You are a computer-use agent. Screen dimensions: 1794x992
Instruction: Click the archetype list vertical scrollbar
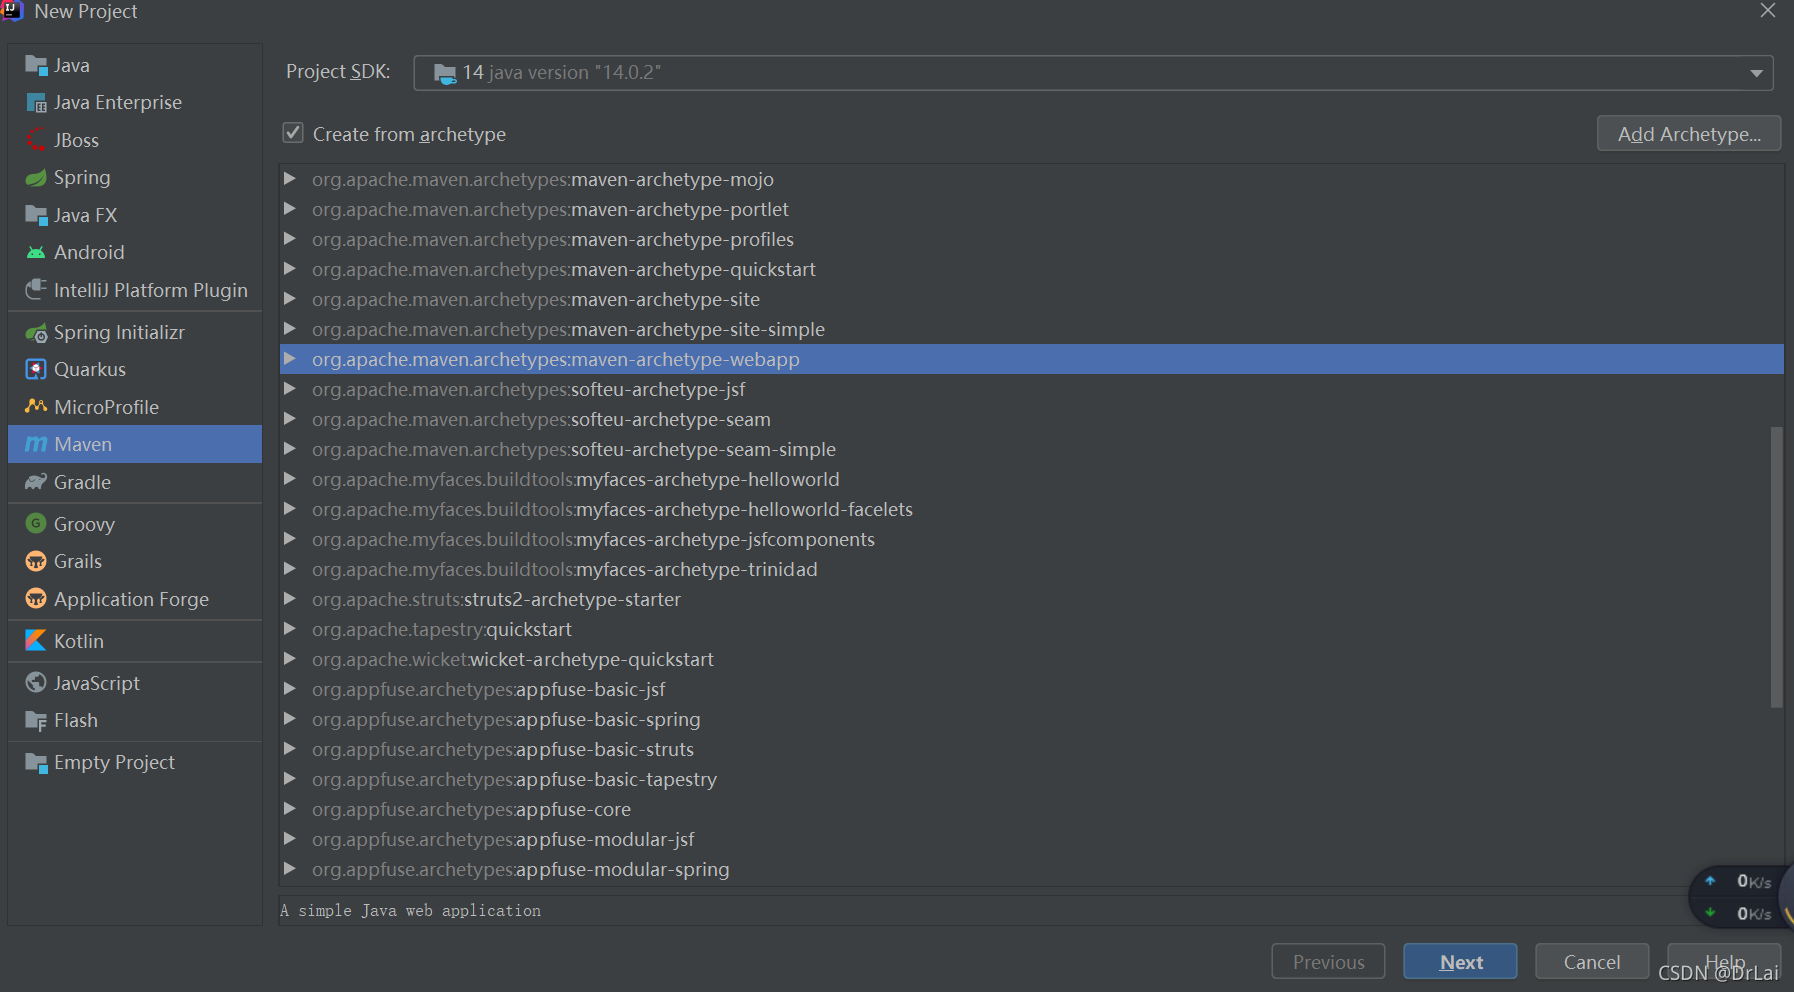click(x=1777, y=567)
